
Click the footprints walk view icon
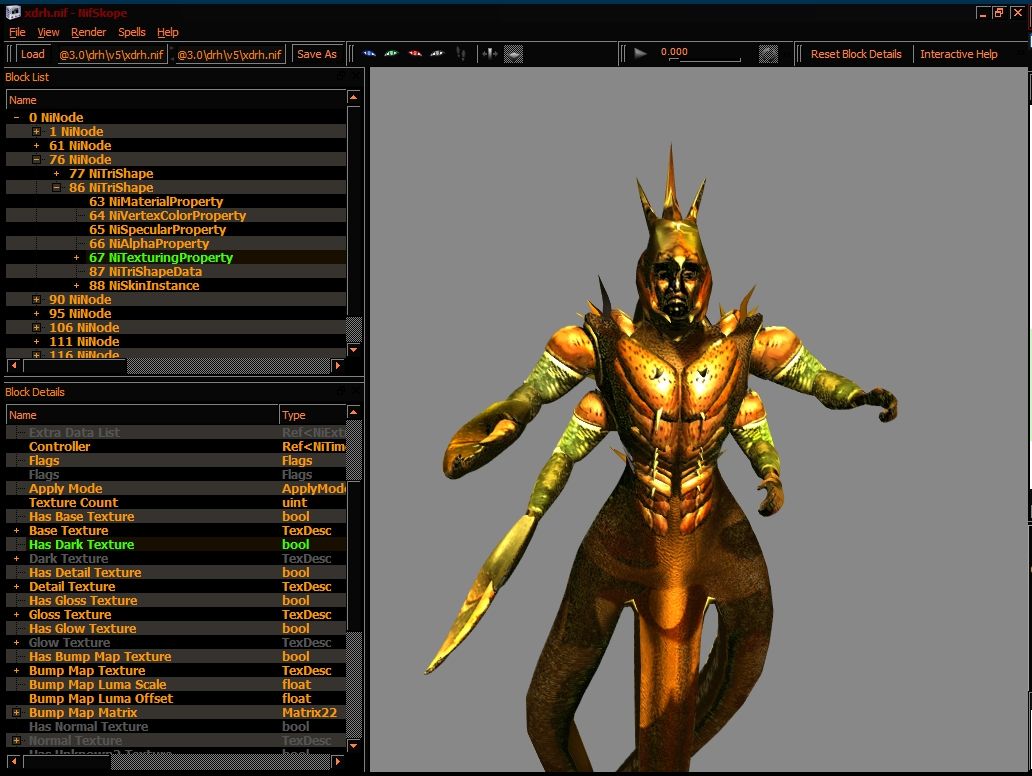461,54
